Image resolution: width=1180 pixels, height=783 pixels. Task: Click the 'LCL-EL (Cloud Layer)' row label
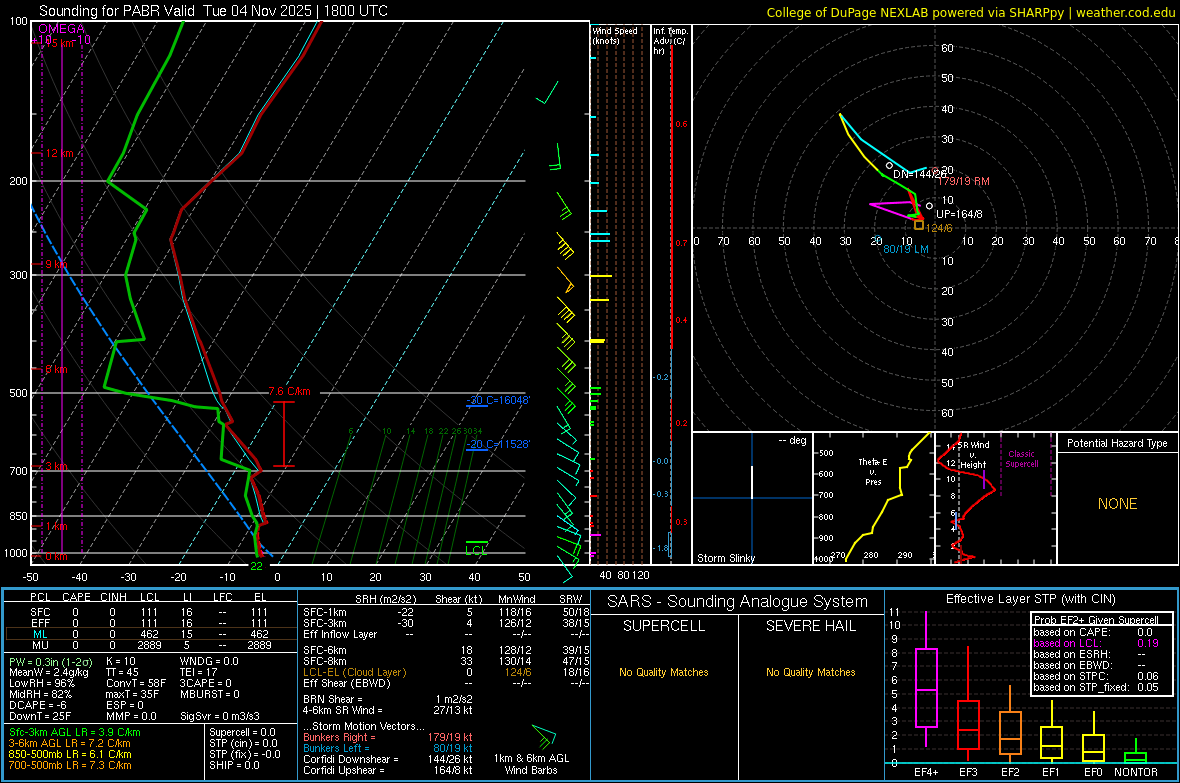354,672
